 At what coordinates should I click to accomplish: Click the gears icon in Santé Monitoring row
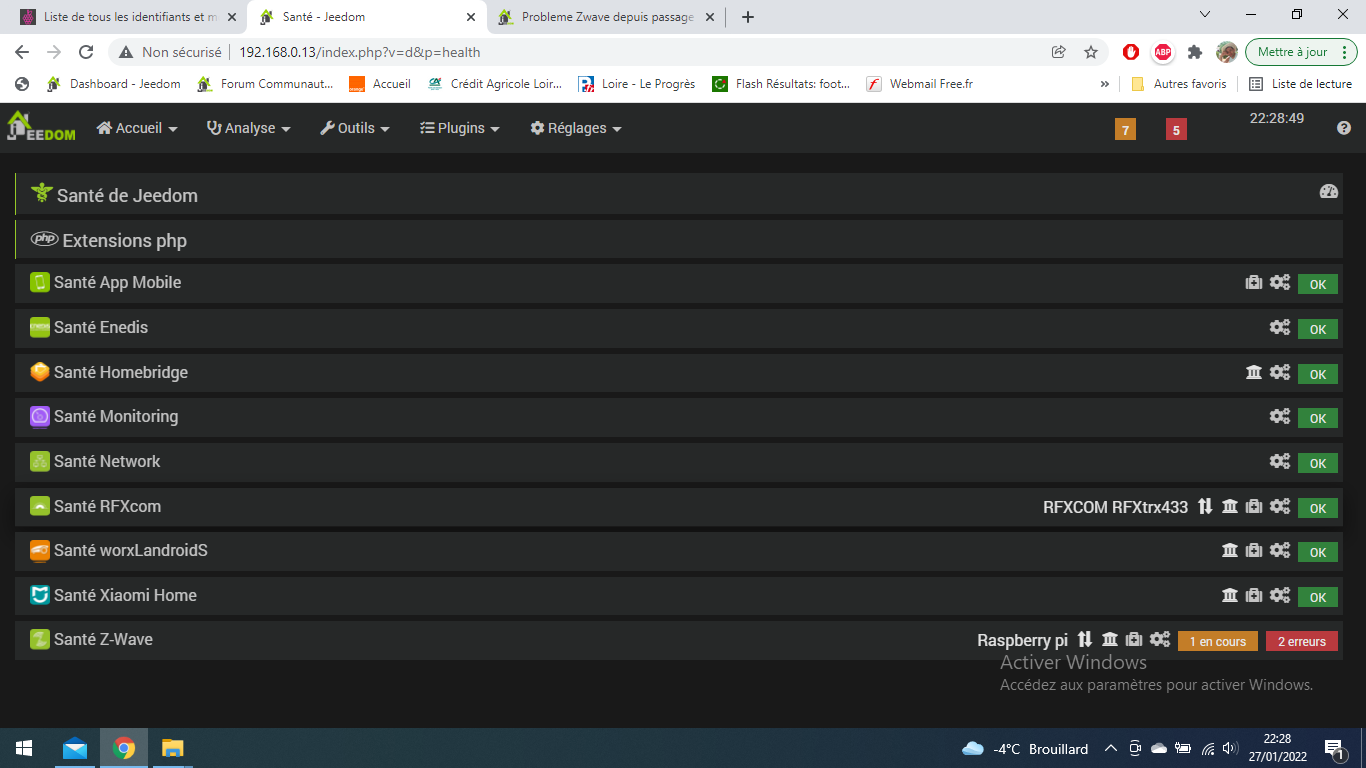pyautogui.click(x=1280, y=416)
